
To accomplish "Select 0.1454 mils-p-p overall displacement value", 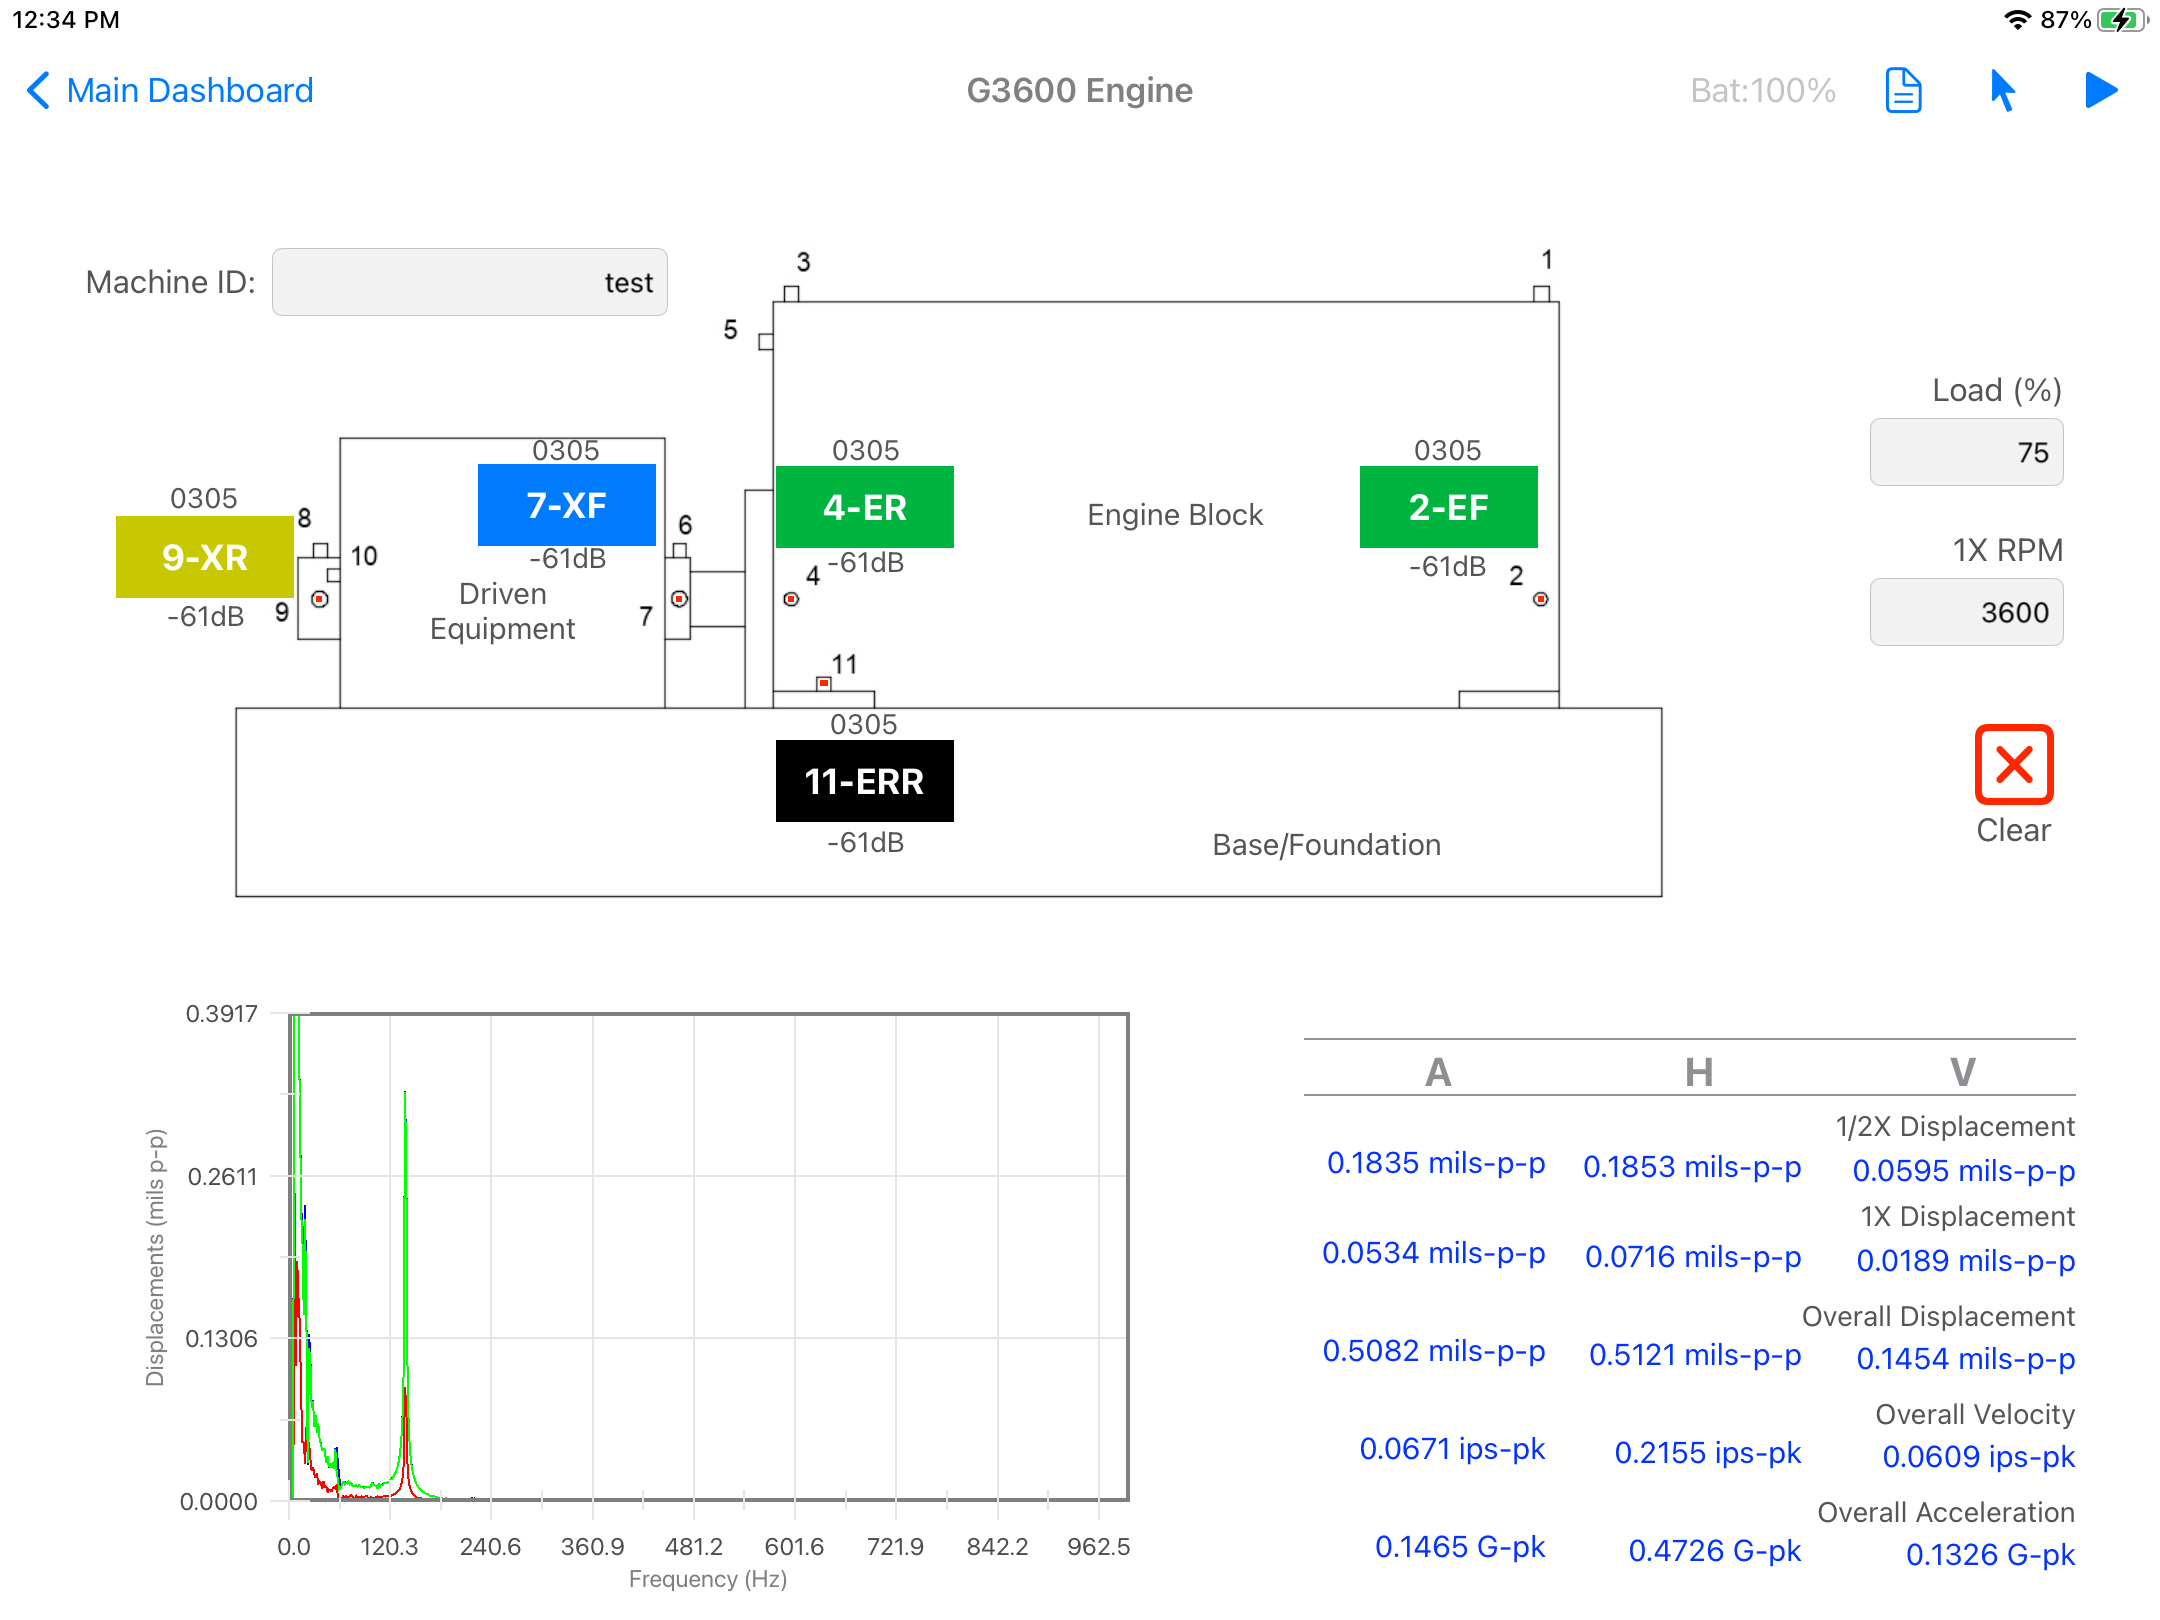I will click(1966, 1359).
